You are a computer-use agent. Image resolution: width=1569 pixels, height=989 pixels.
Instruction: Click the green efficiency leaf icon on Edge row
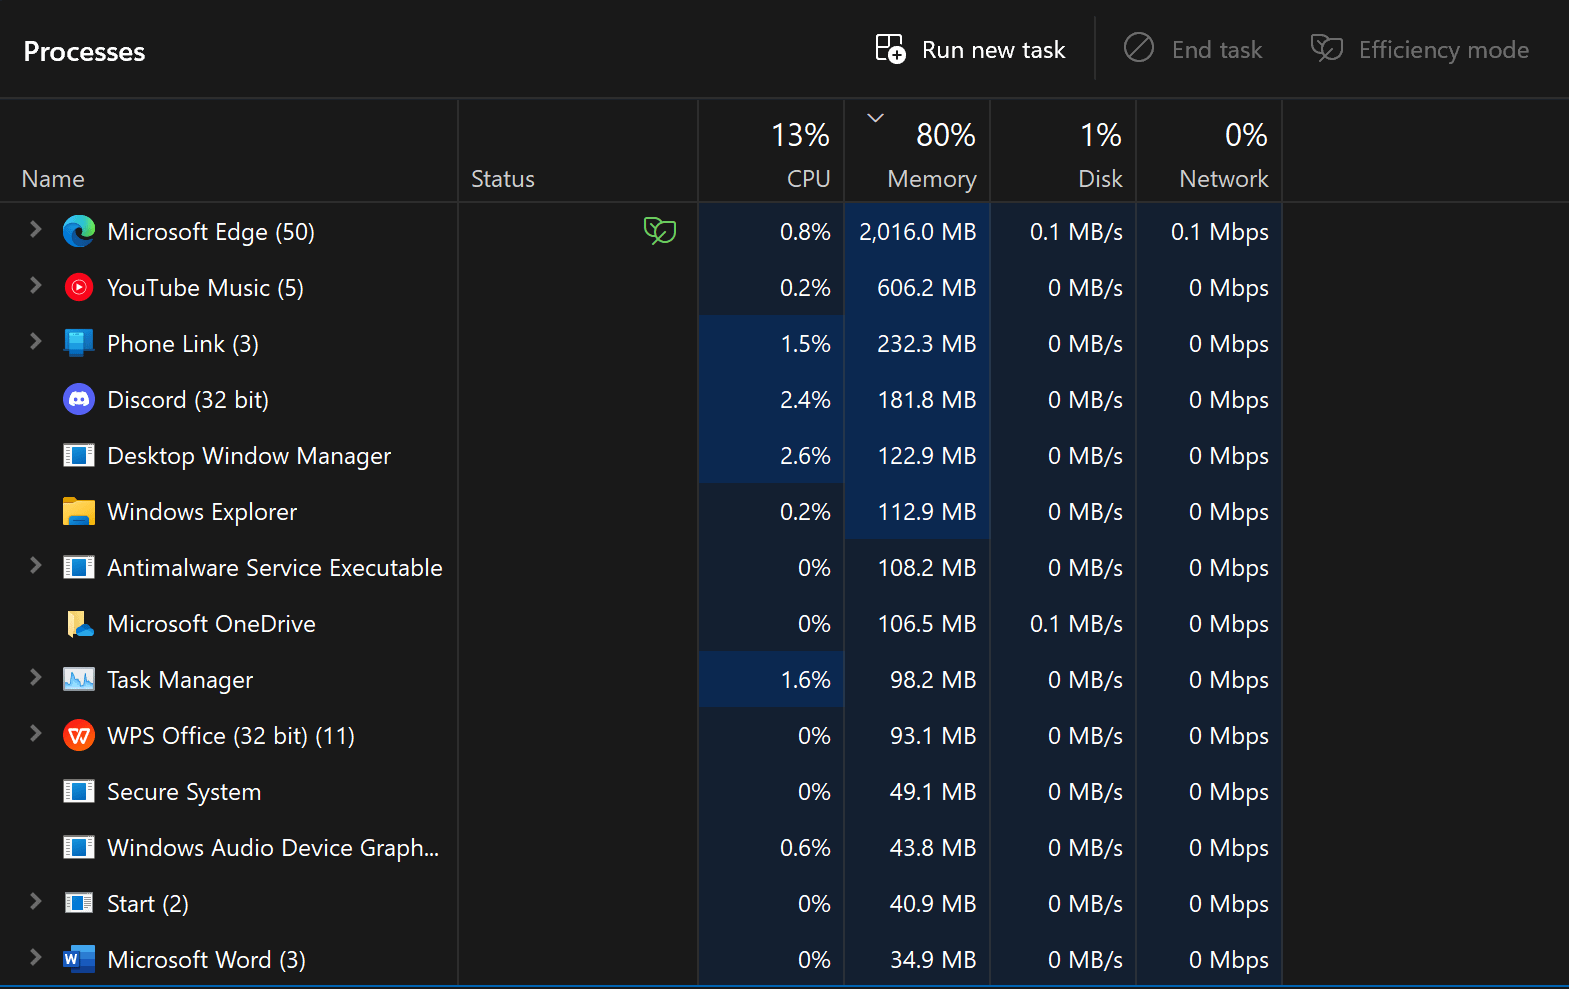[660, 231]
